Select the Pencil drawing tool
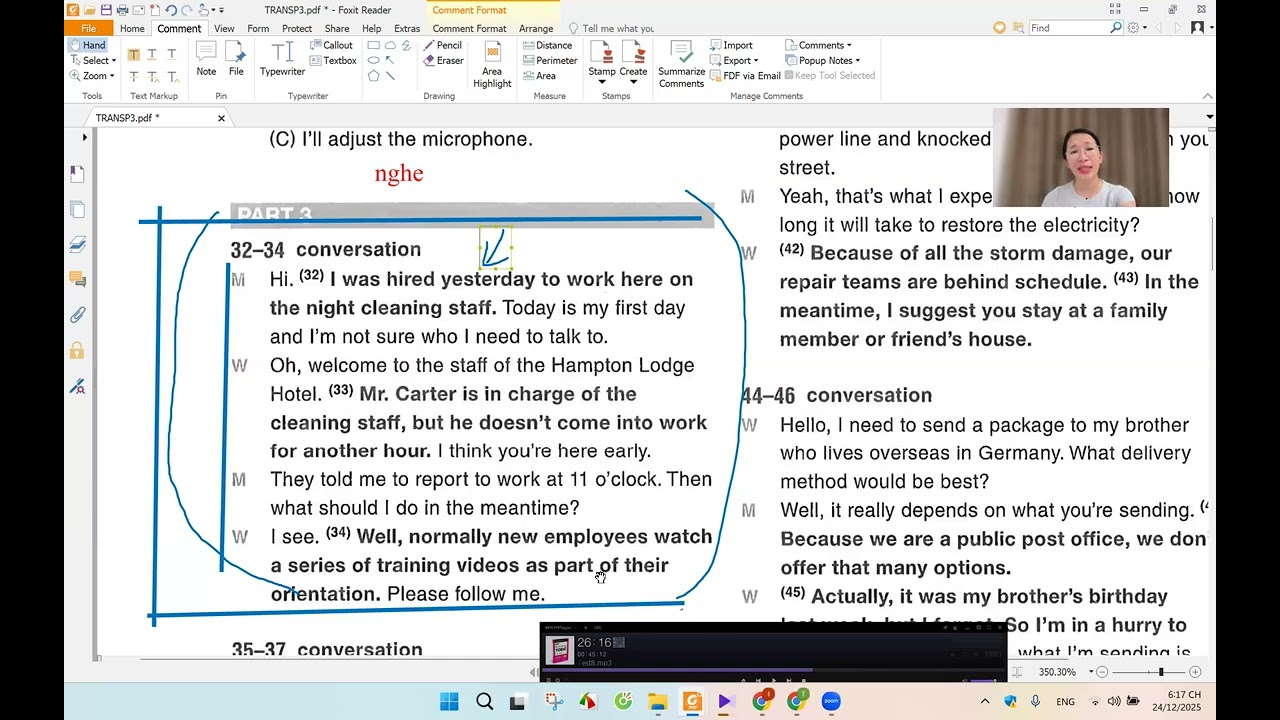The image size is (1280, 720). (x=442, y=45)
